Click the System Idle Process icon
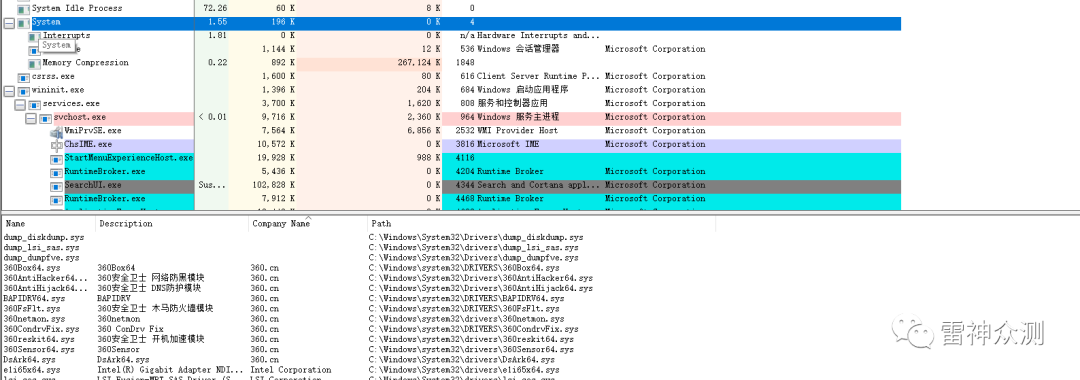The image size is (1080, 380). click(x=23, y=8)
